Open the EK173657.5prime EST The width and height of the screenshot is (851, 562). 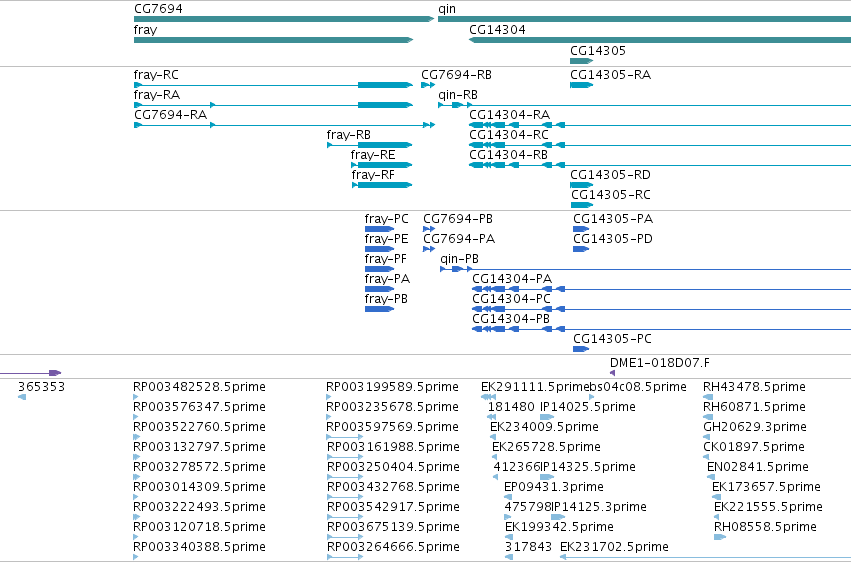pyautogui.click(x=766, y=488)
